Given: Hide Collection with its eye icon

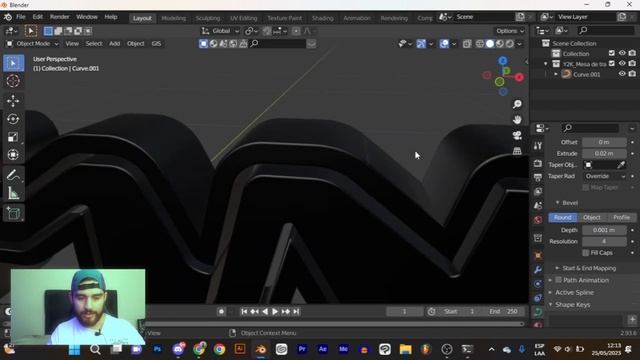Looking at the screenshot, I should pyautogui.click(x=622, y=53).
